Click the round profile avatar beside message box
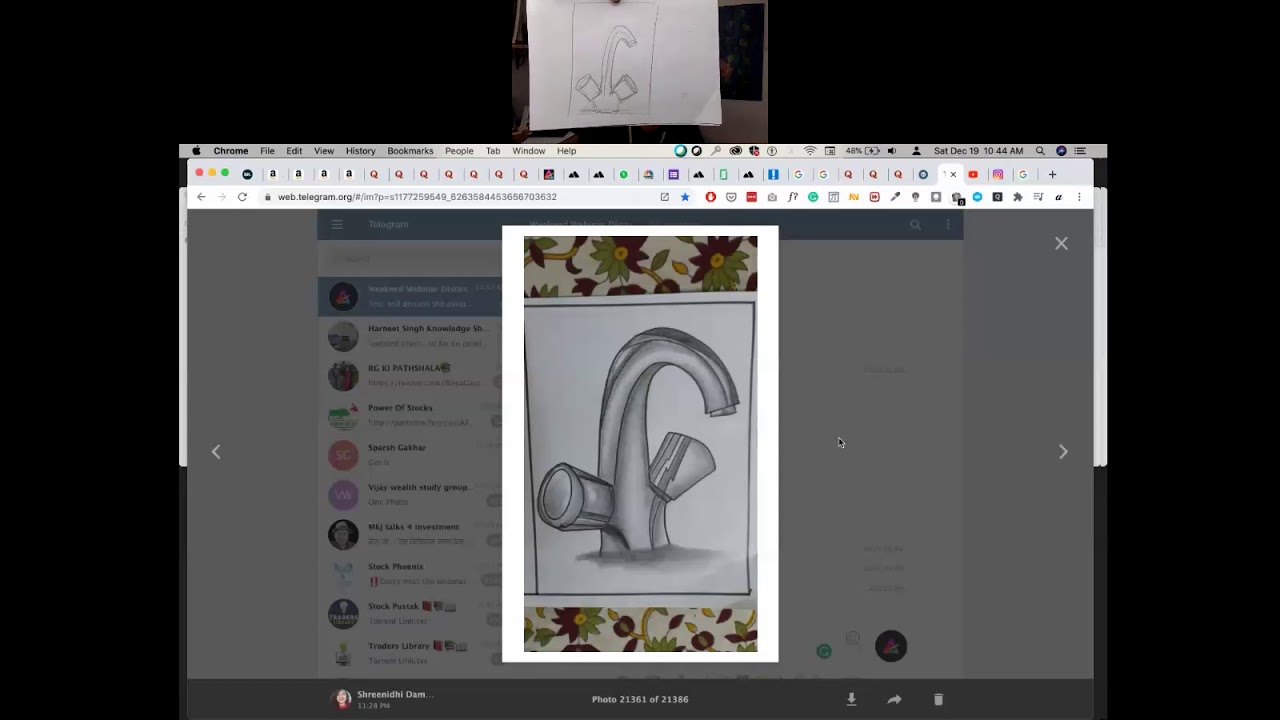 (x=891, y=646)
